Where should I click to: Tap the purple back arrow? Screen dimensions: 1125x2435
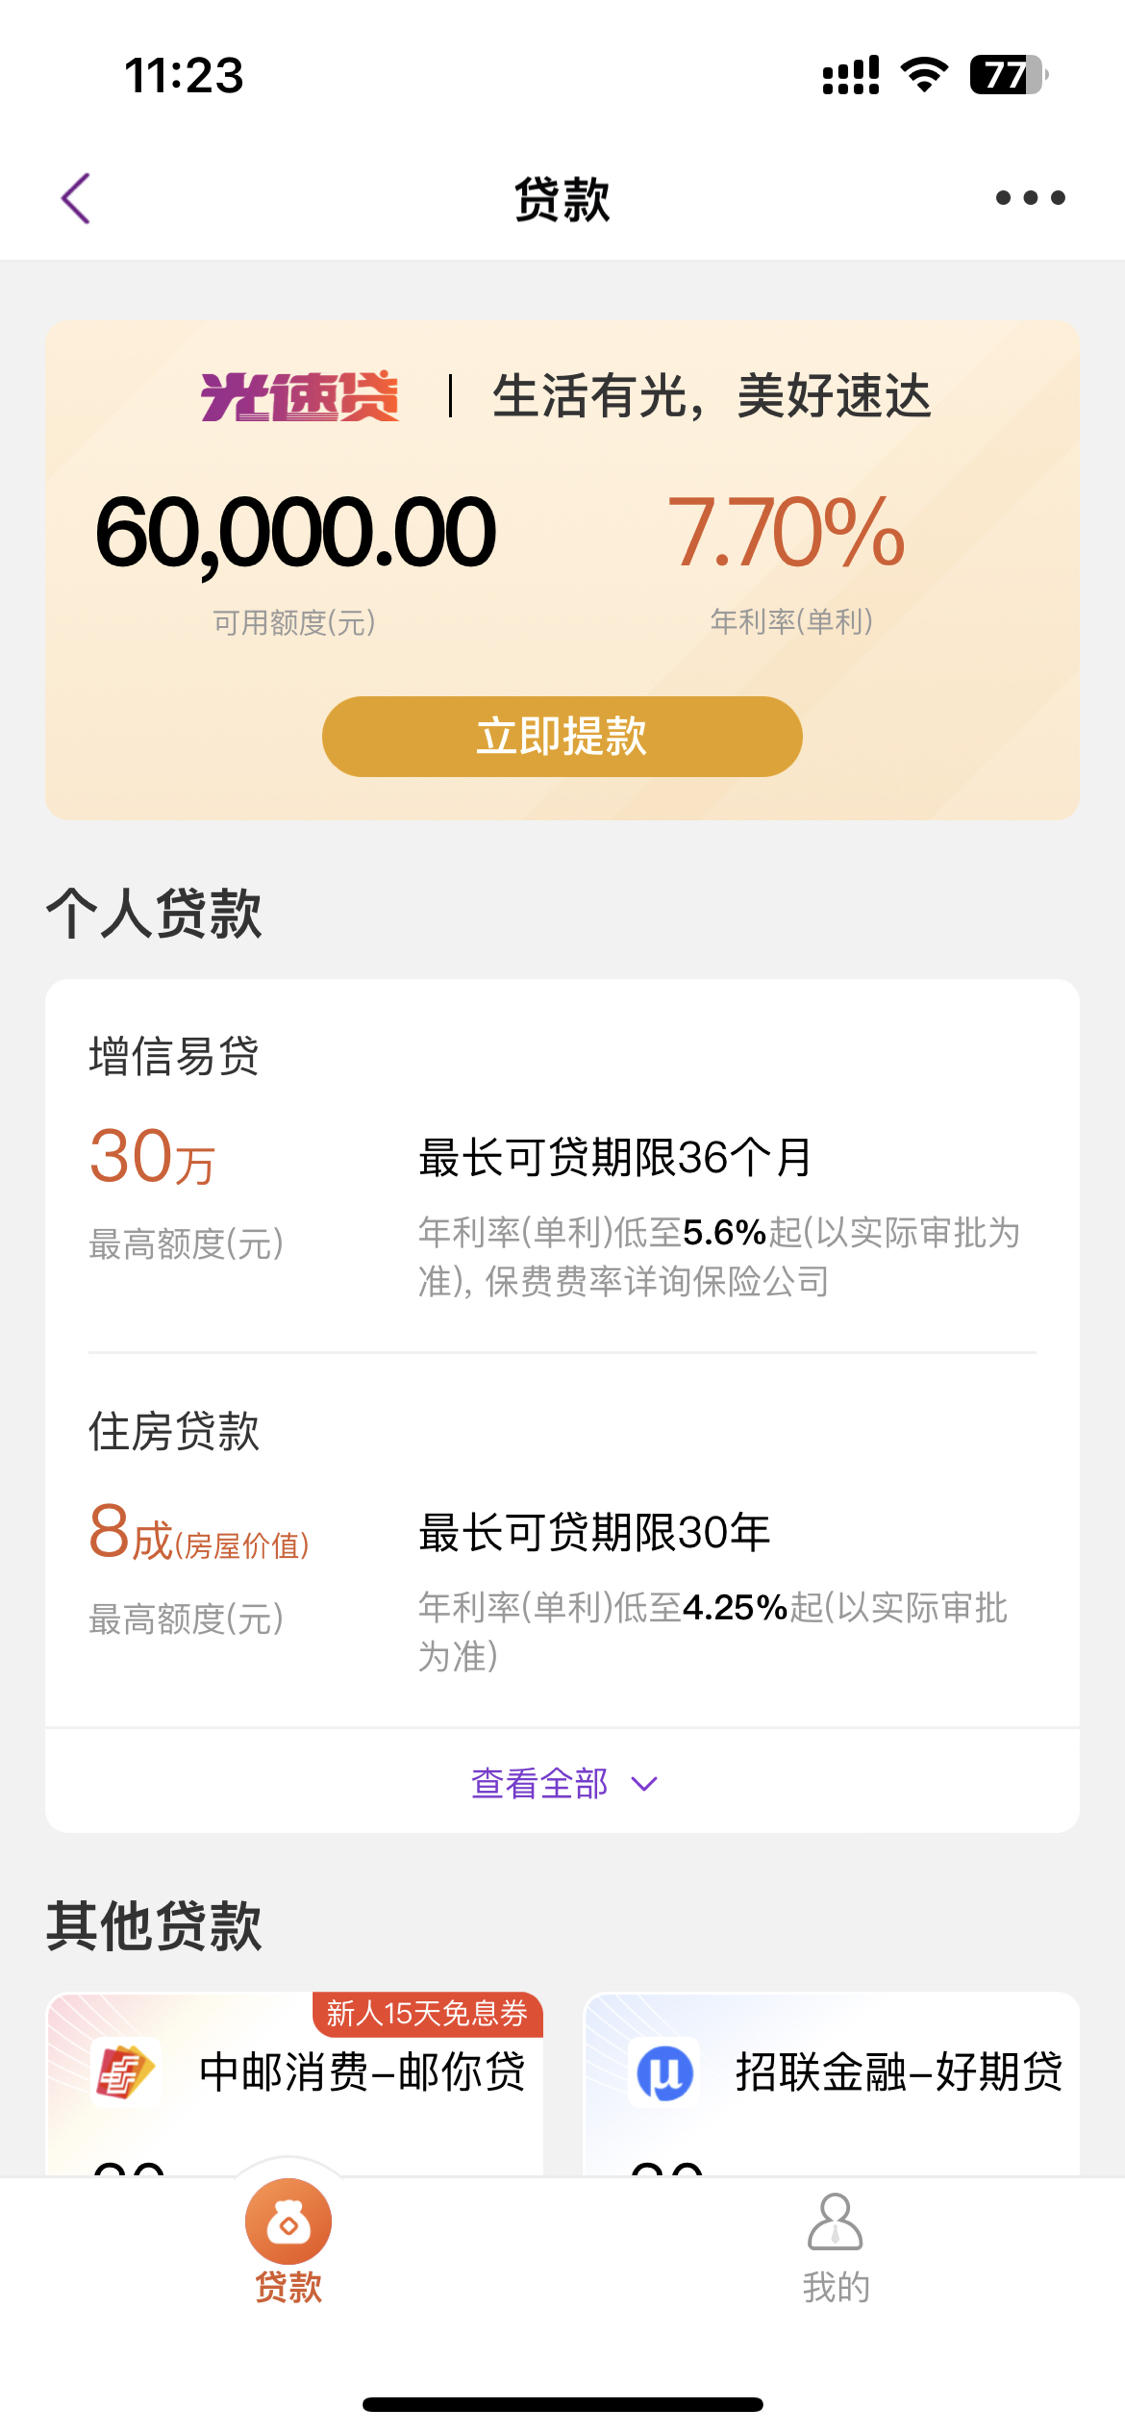(76, 198)
